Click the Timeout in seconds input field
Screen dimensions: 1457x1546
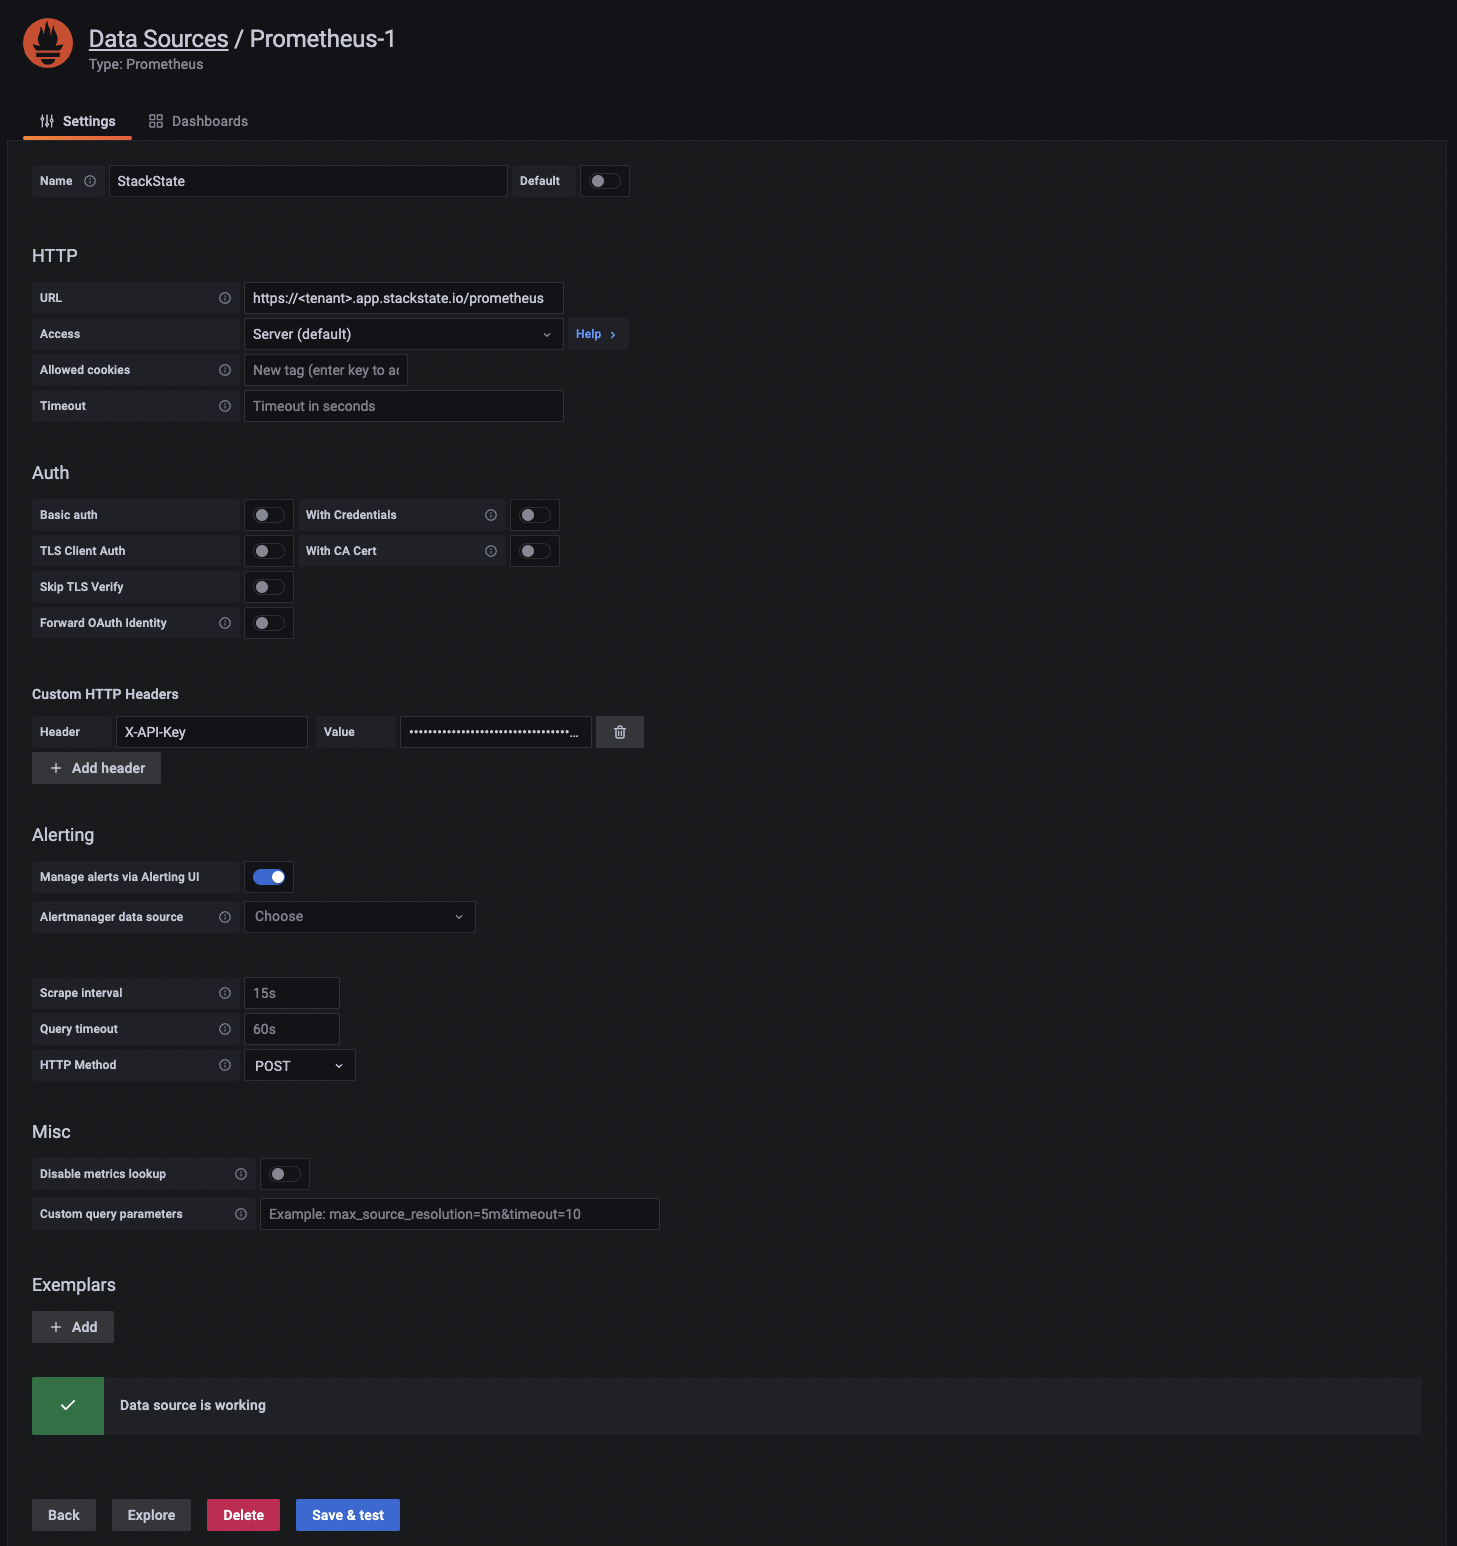click(403, 405)
